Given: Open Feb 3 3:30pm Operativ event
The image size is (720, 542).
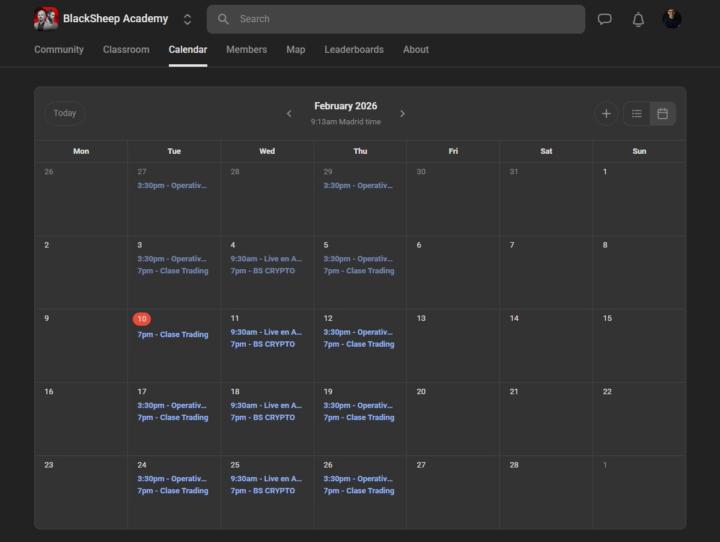Looking at the screenshot, I should coord(172,259).
